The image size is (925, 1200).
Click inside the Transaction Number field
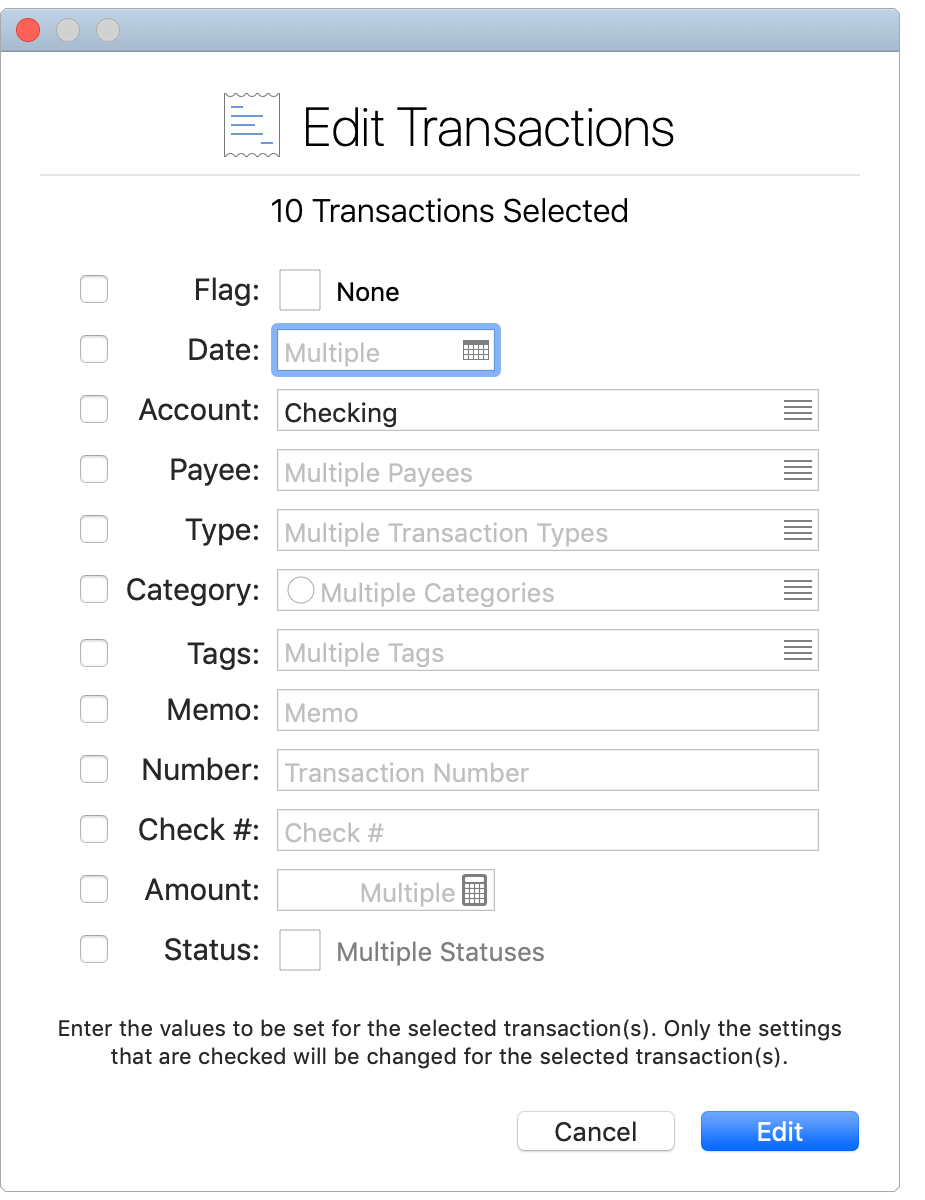coord(547,770)
